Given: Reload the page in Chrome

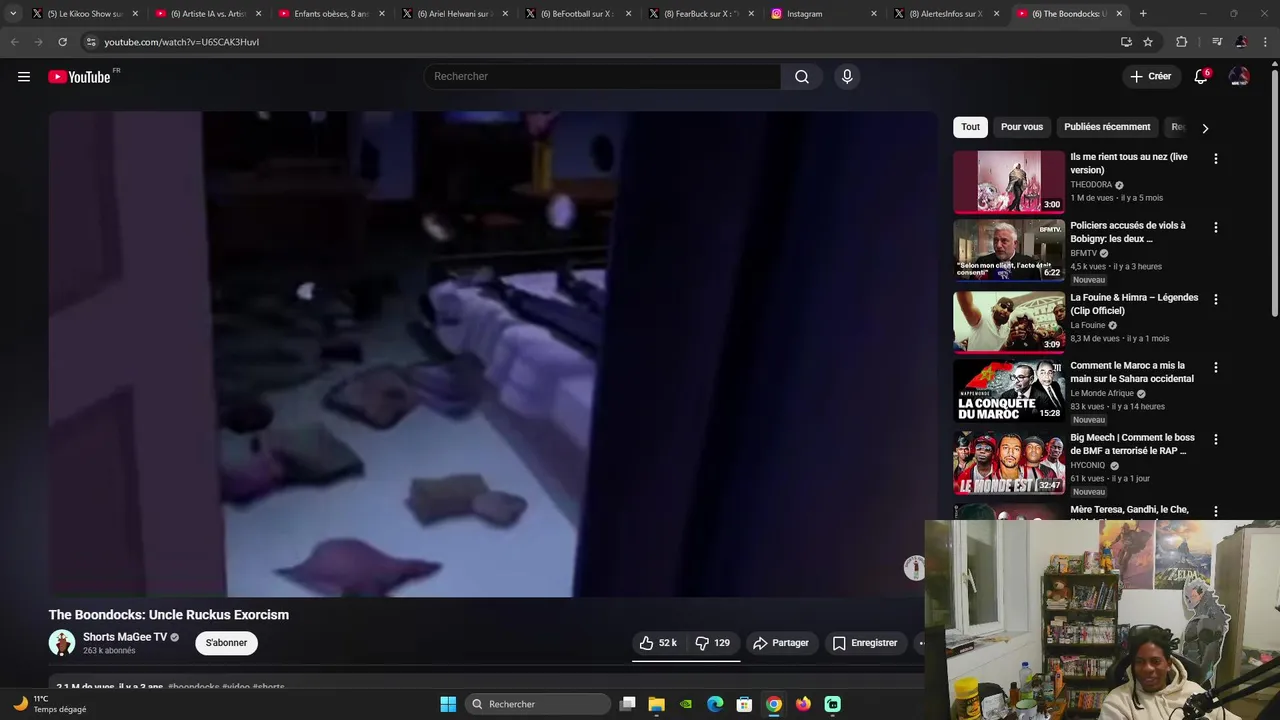Looking at the screenshot, I should pos(62,42).
